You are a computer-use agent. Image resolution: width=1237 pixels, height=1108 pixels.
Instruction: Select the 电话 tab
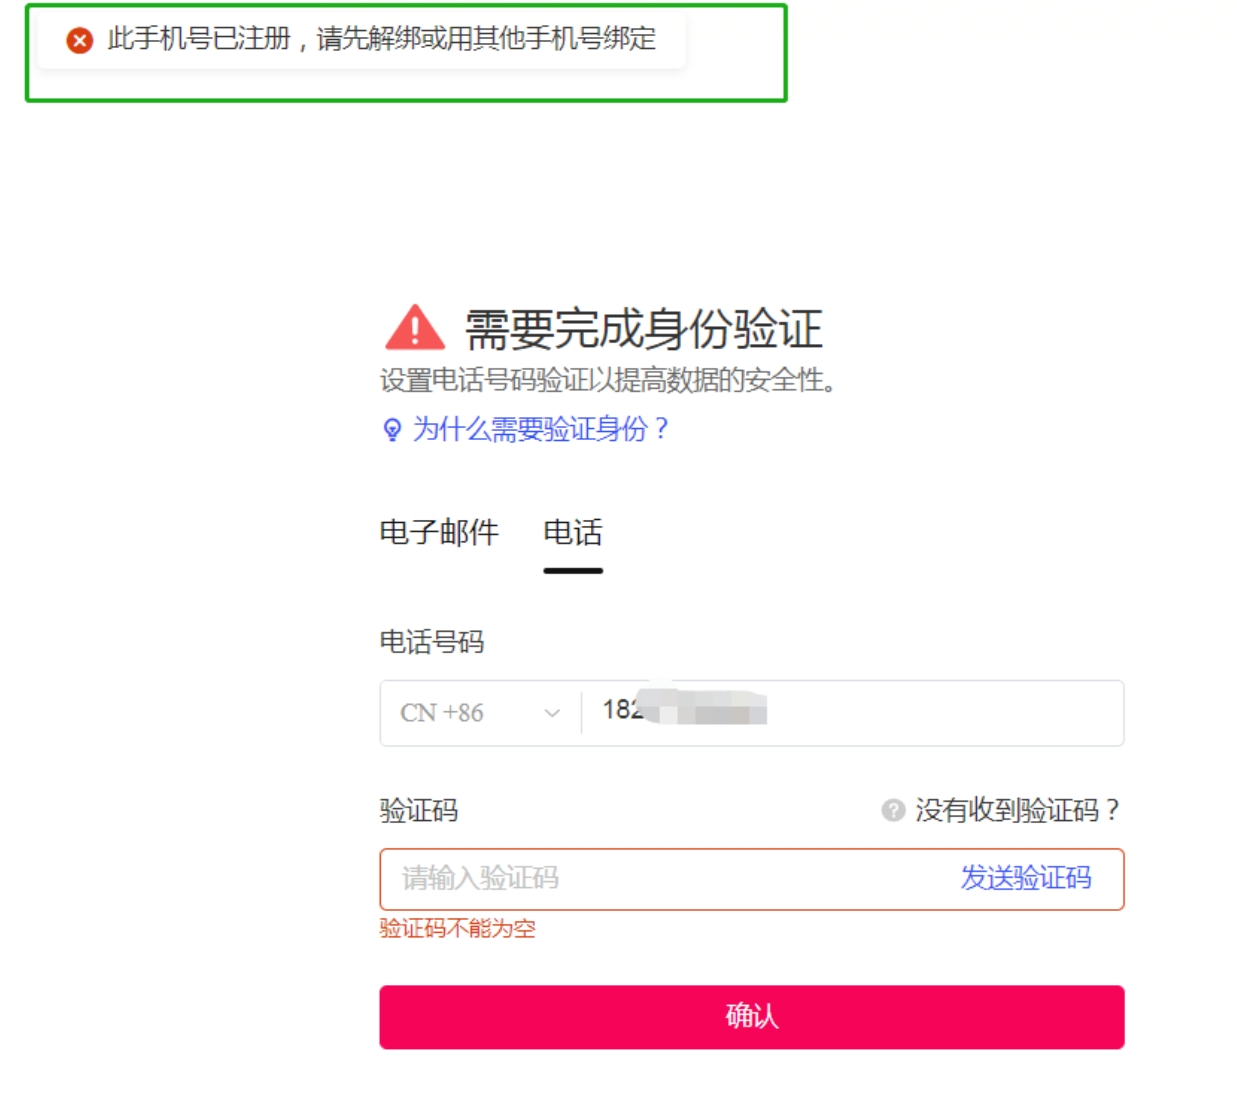pos(573,532)
